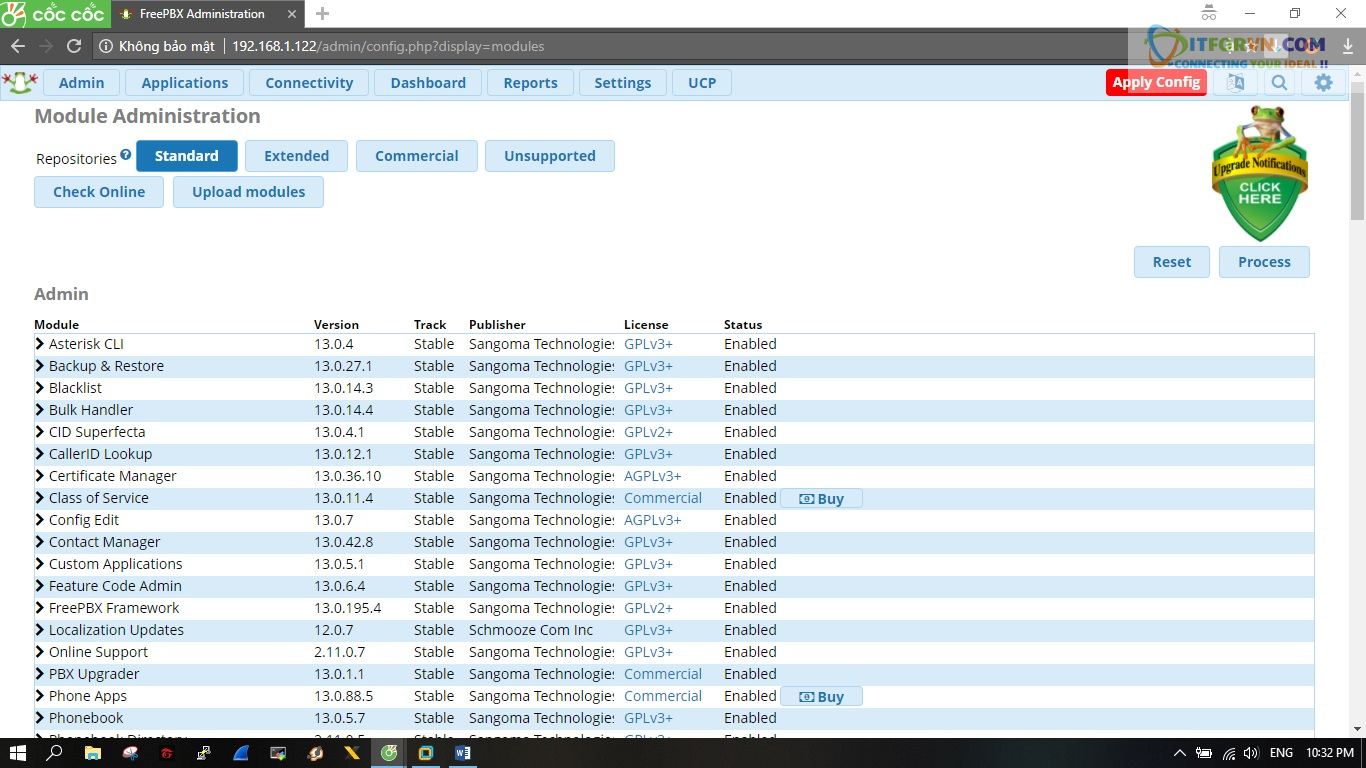Screen dimensions: 1366x768
Task: Reload the page with browser refresh icon
Action: coord(73,46)
